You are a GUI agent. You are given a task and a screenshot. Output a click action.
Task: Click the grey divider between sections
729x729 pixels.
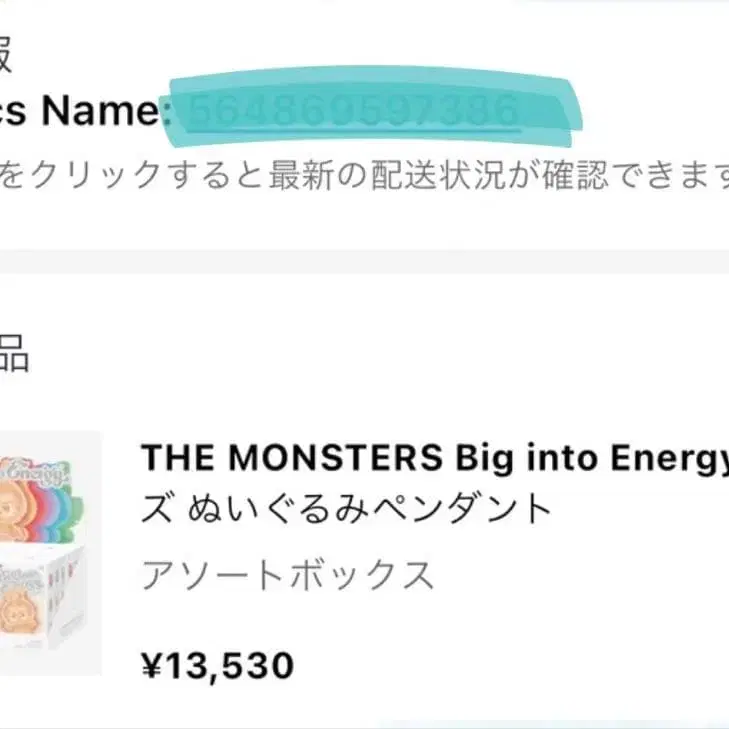[x=364, y=262]
